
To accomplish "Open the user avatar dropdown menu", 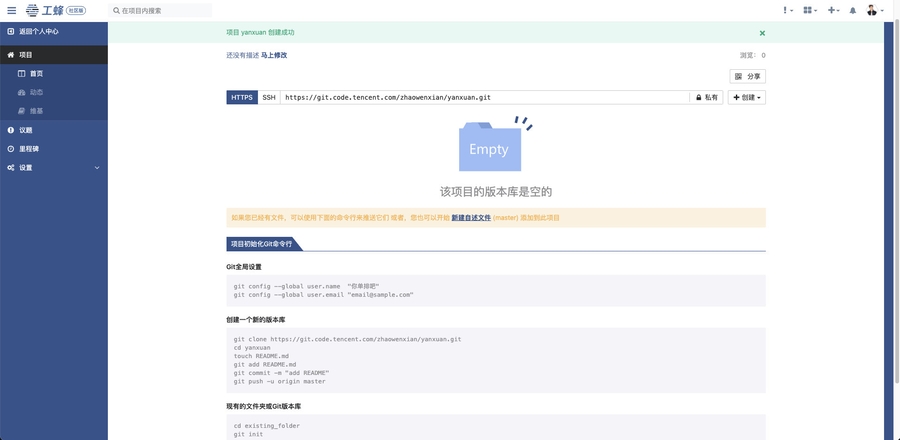I will [874, 10].
